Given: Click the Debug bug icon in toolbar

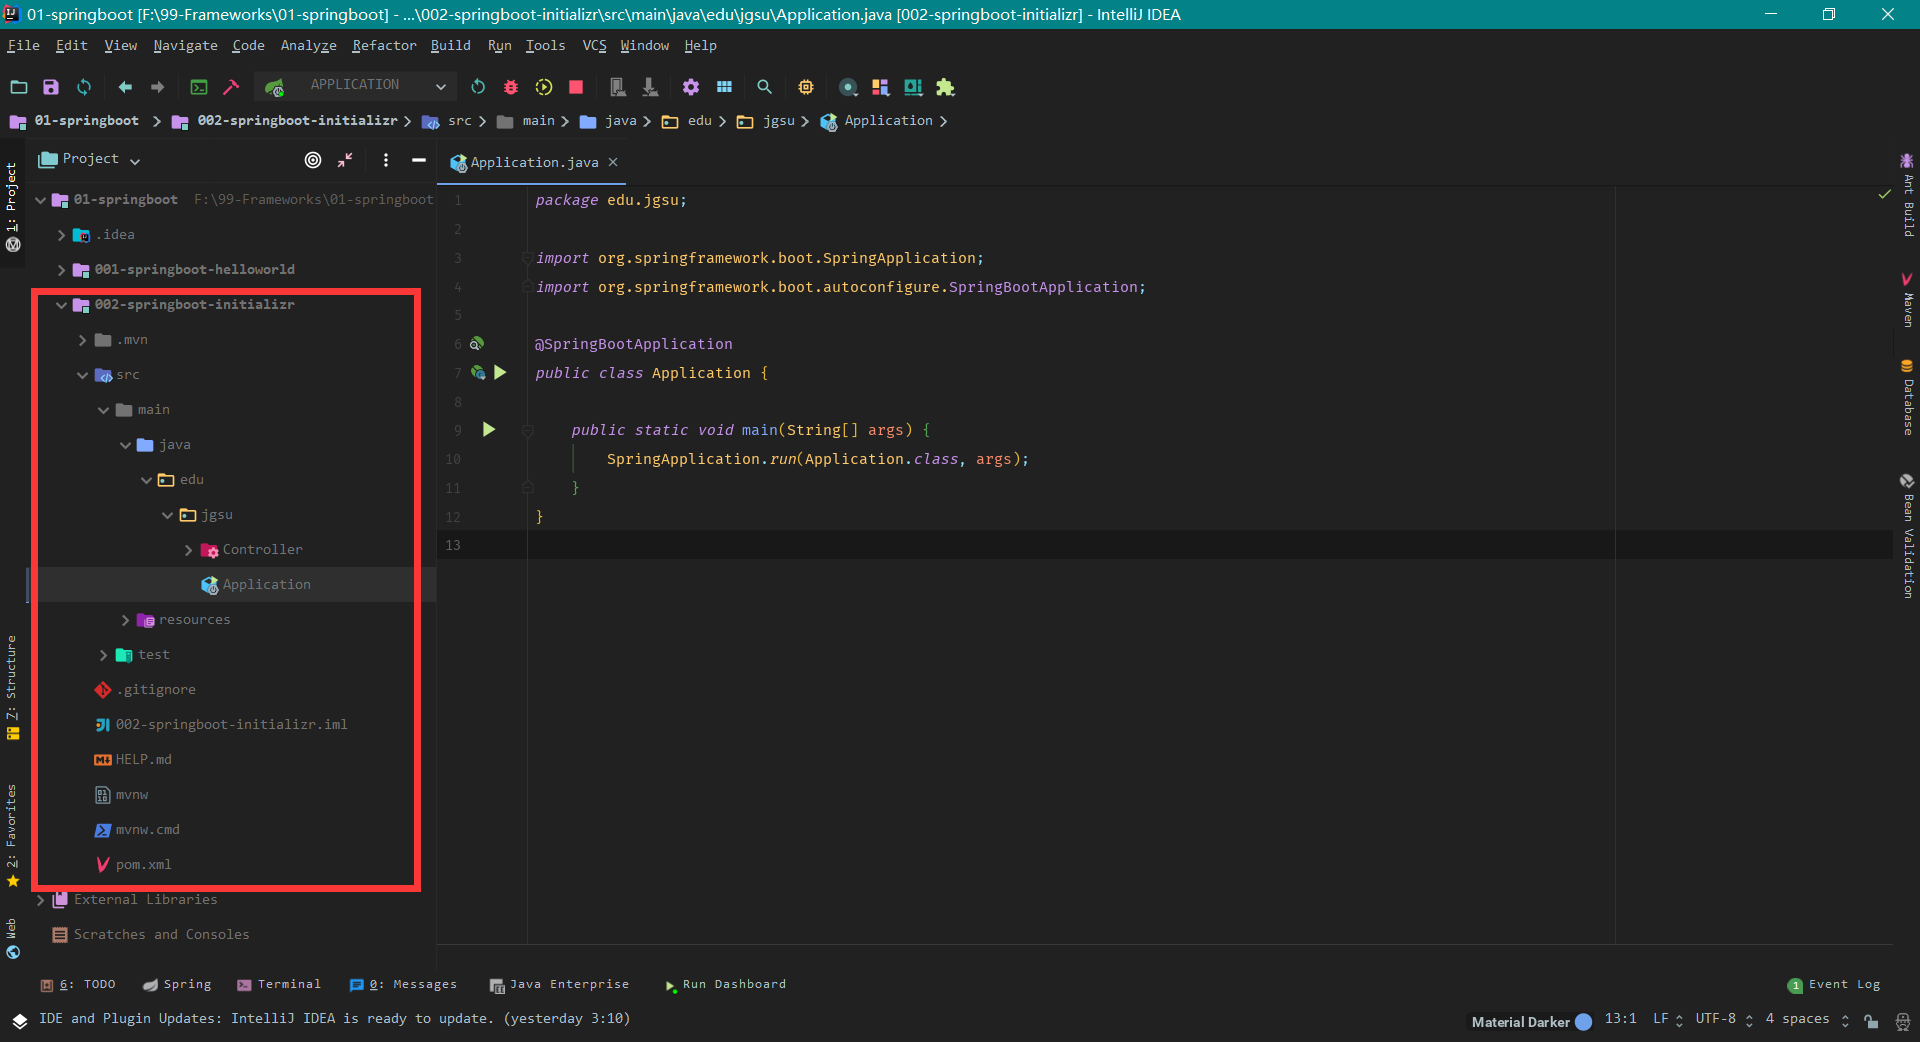Looking at the screenshot, I should click(x=511, y=87).
